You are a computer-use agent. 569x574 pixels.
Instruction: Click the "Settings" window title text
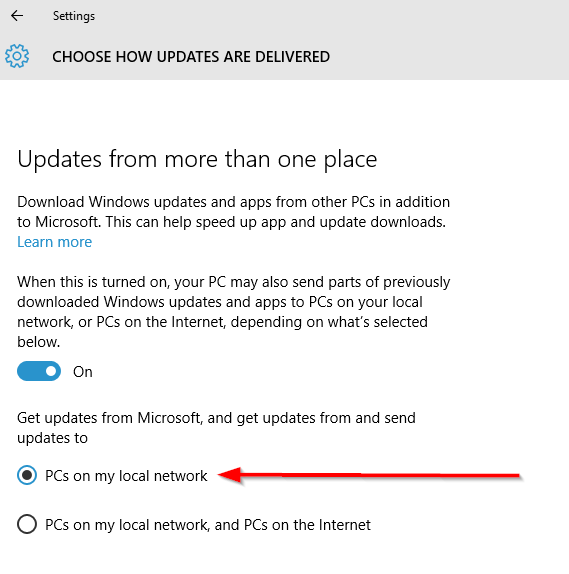[x=74, y=16]
